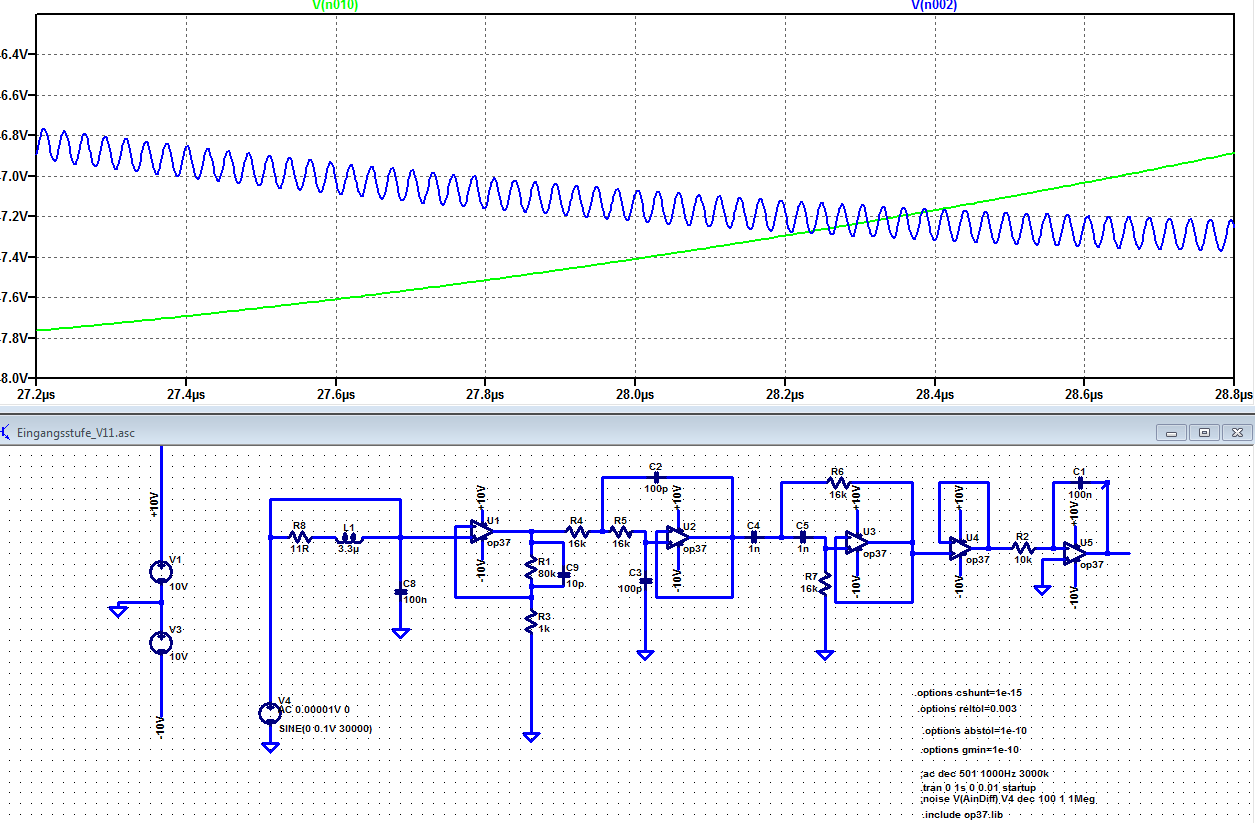Click the 6.4V vertical axis label
Image resolution: width=1255 pixels, height=823 pixels.
(15, 54)
